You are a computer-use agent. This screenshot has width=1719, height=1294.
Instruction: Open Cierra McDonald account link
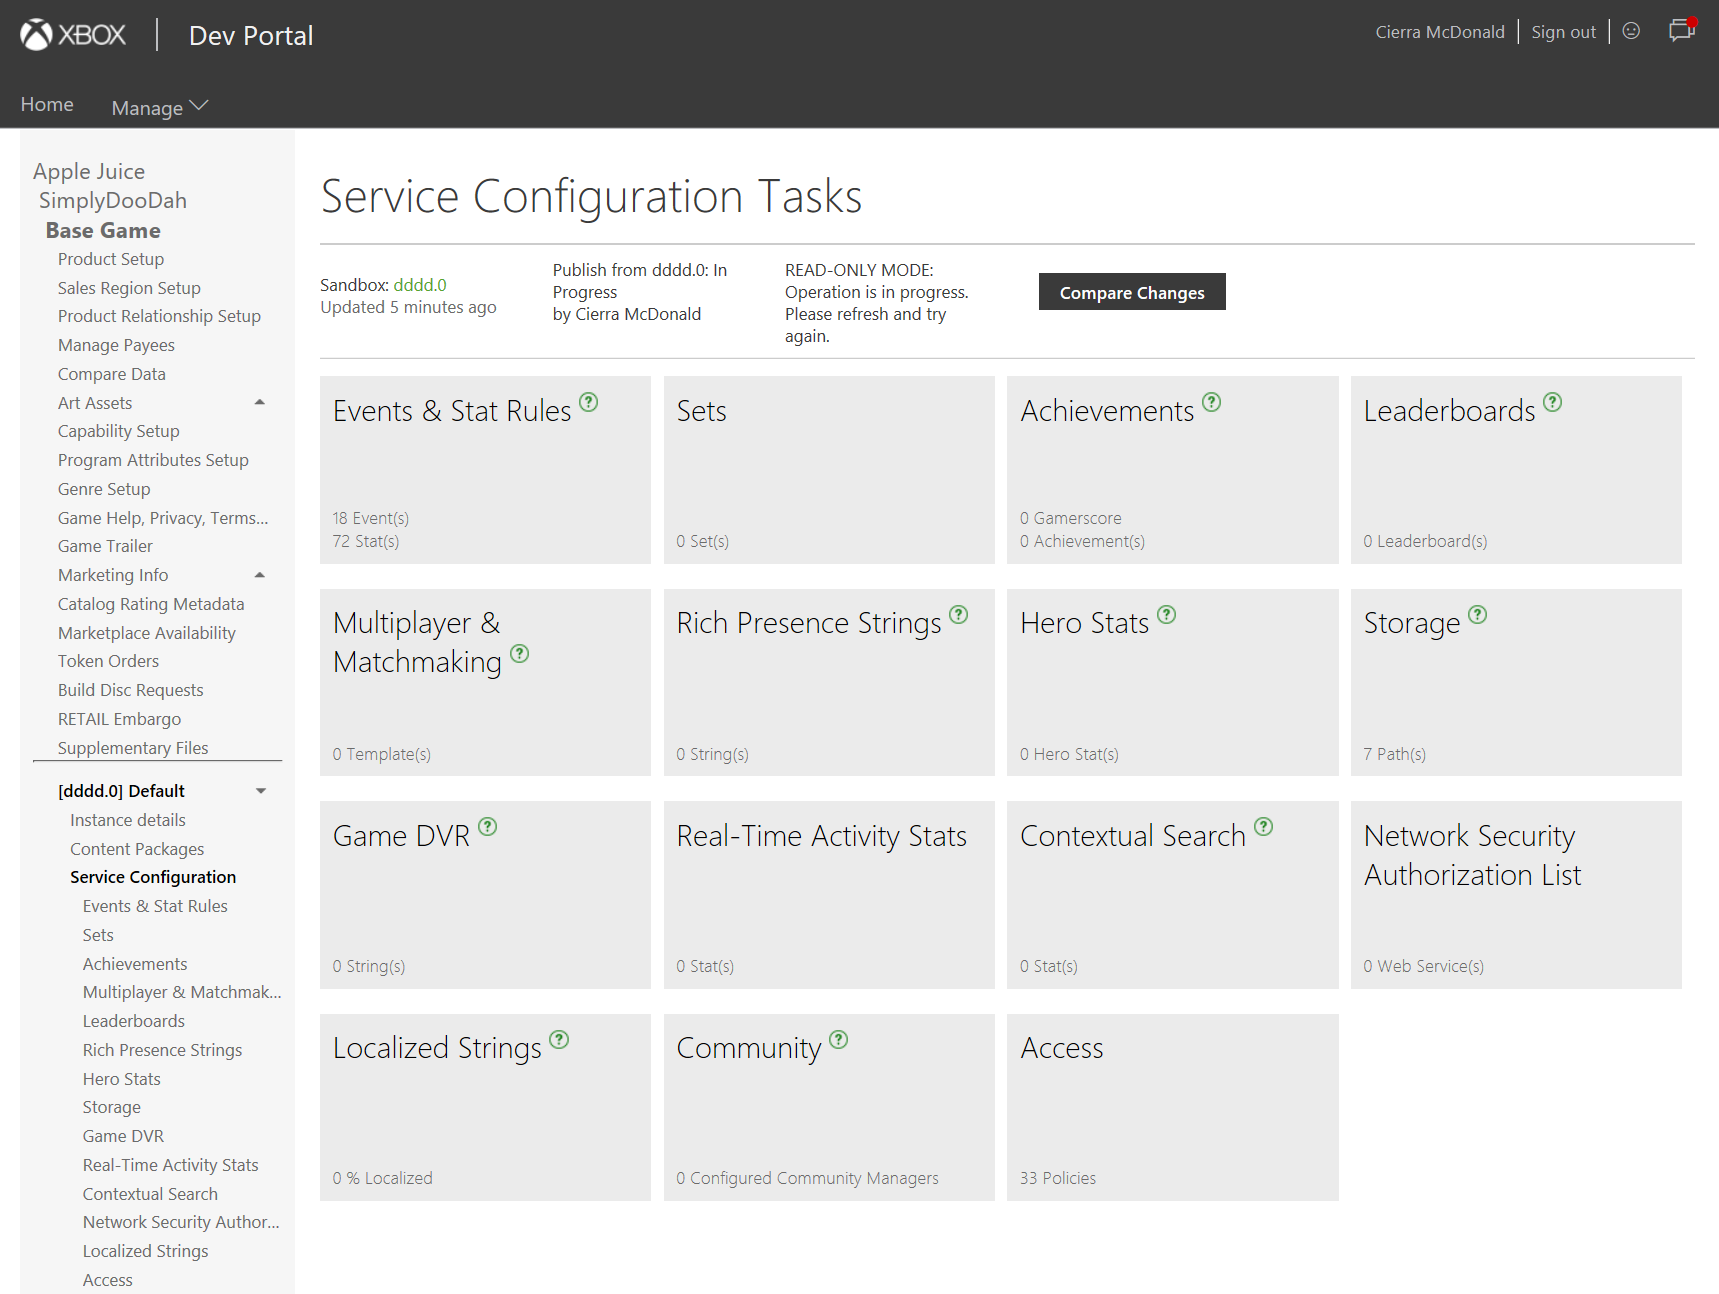(1439, 32)
